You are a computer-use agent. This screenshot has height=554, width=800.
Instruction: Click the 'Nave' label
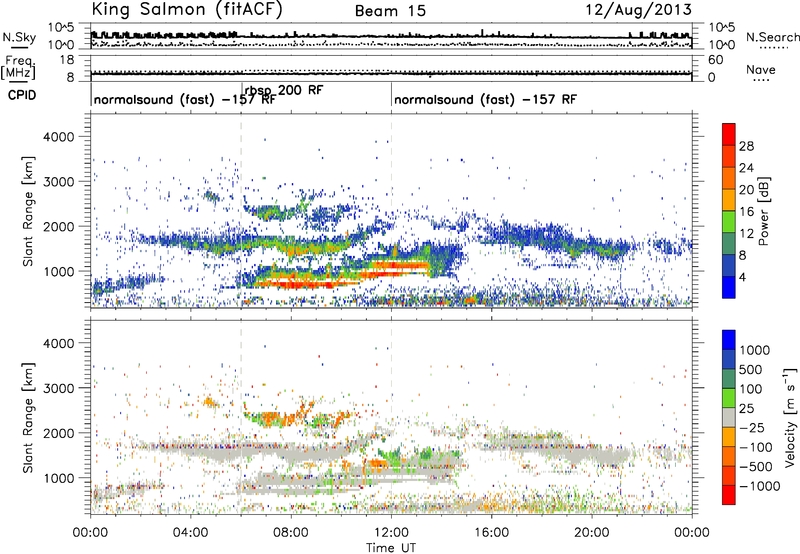pos(761,69)
